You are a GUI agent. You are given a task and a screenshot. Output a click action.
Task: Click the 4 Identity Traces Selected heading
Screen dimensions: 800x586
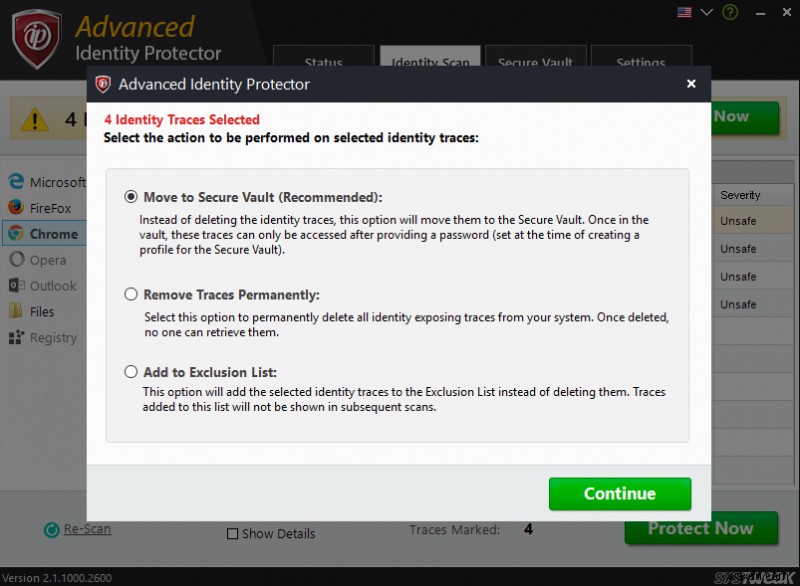point(182,120)
